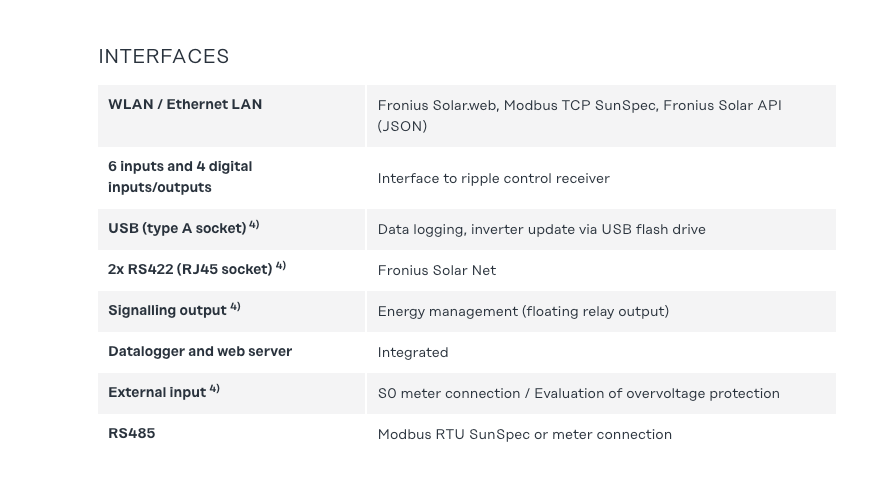Image resolution: width=875 pixels, height=482 pixels.
Task: Open footnote 4 after Signalling output
Action: coord(235,307)
